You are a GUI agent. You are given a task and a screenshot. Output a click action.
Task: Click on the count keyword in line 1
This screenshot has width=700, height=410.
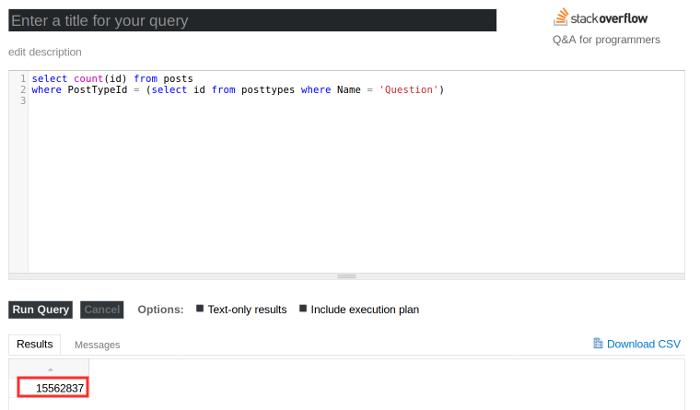(x=88, y=79)
